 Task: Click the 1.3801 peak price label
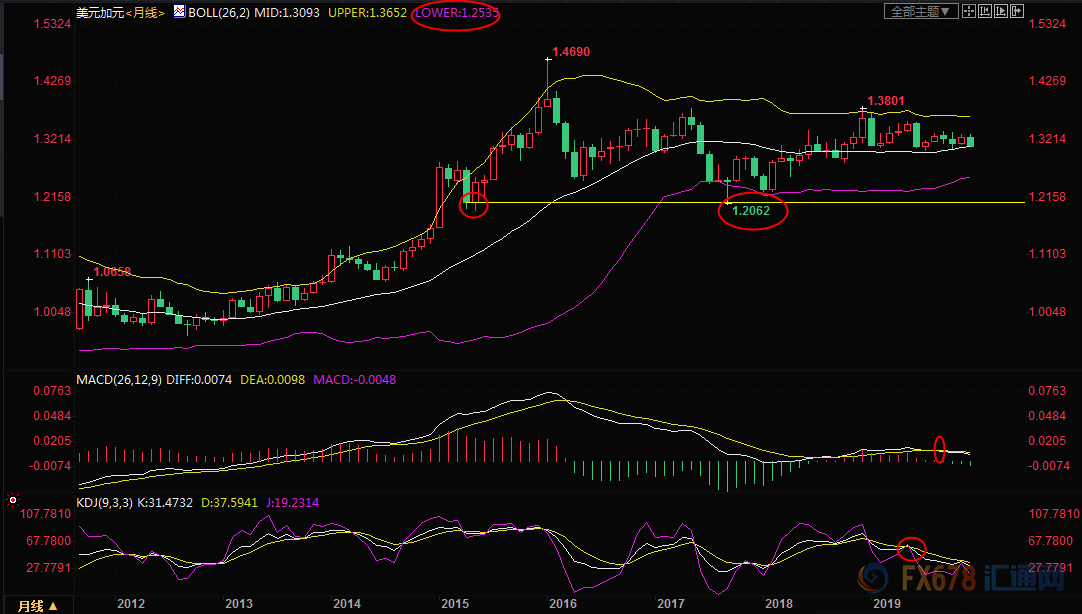886,101
